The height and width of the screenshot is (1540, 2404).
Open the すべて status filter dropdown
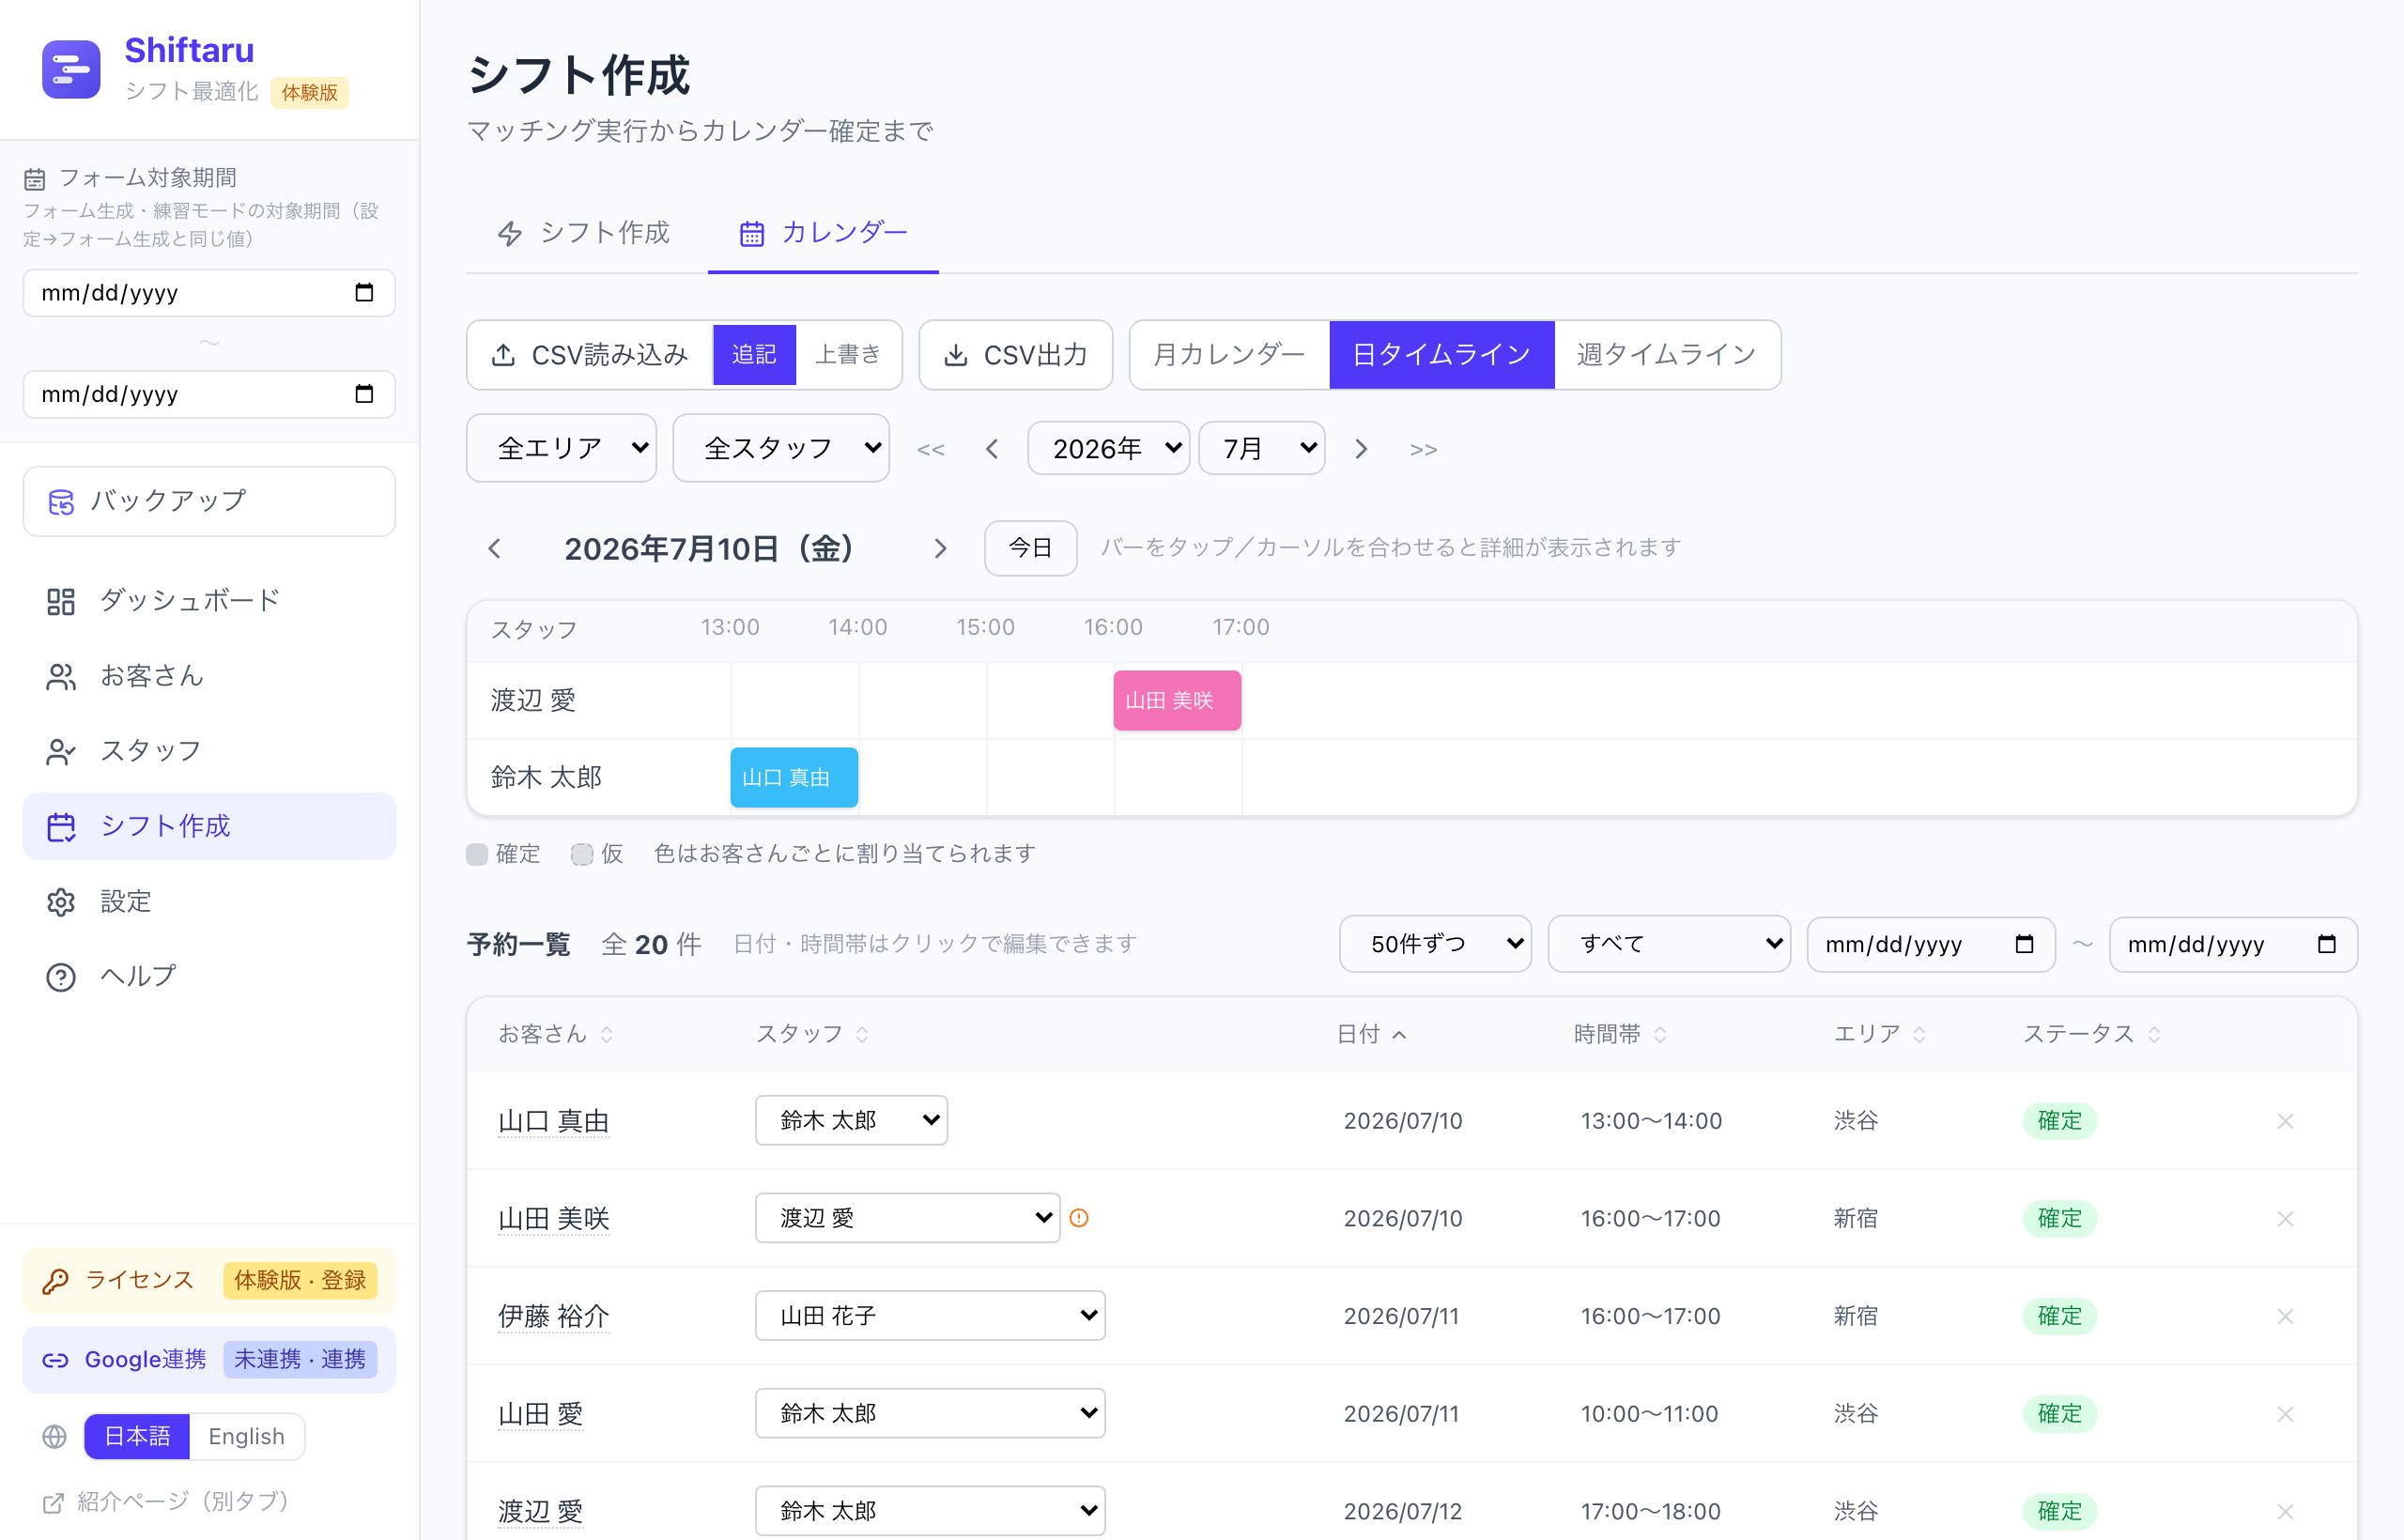1669,944
